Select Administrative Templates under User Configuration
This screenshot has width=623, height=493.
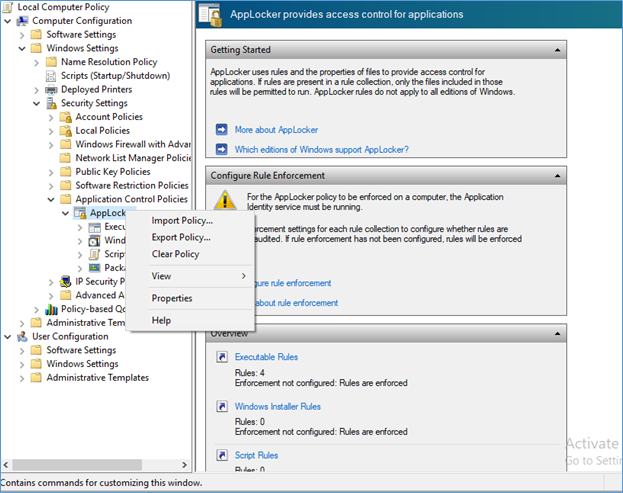tap(98, 378)
